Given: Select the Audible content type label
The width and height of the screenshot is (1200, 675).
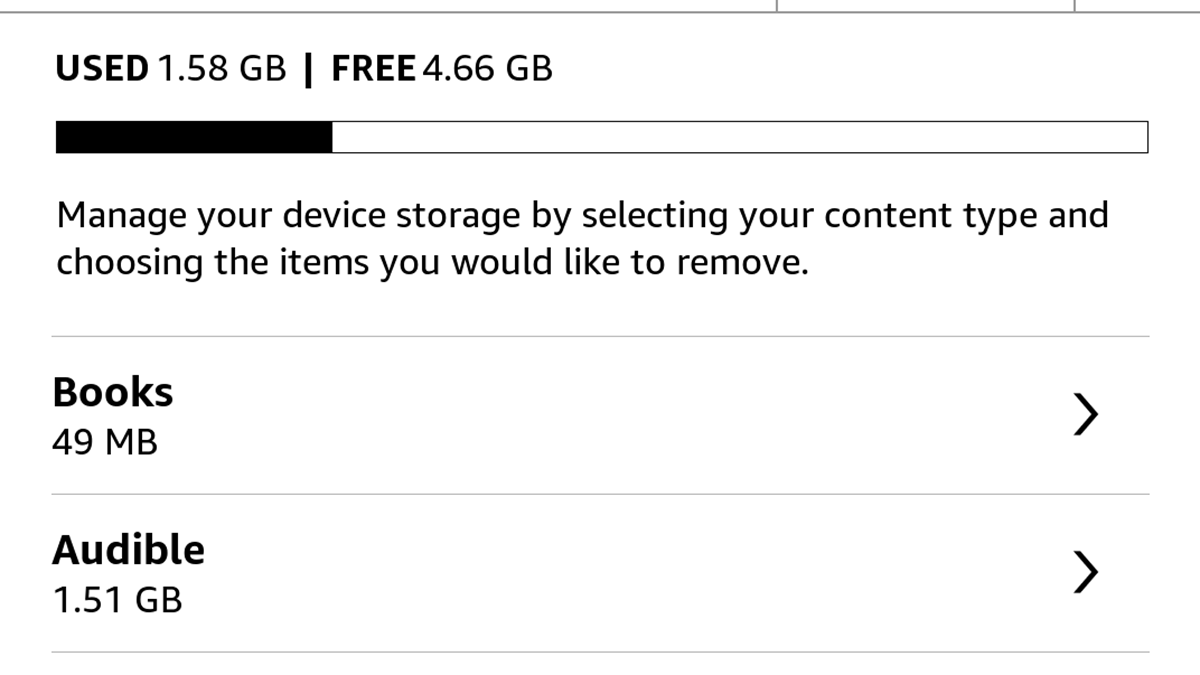Looking at the screenshot, I should click(129, 550).
